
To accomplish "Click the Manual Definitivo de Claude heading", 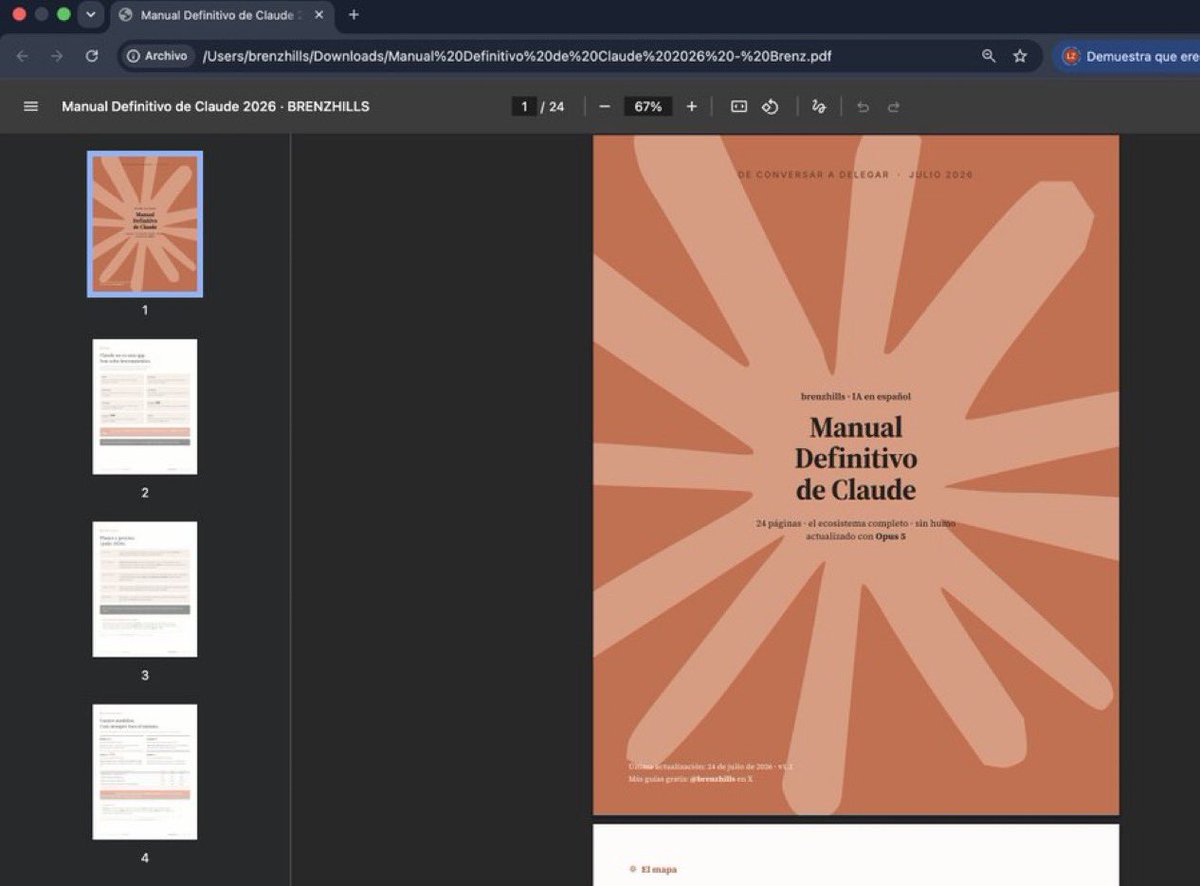I will (856, 458).
